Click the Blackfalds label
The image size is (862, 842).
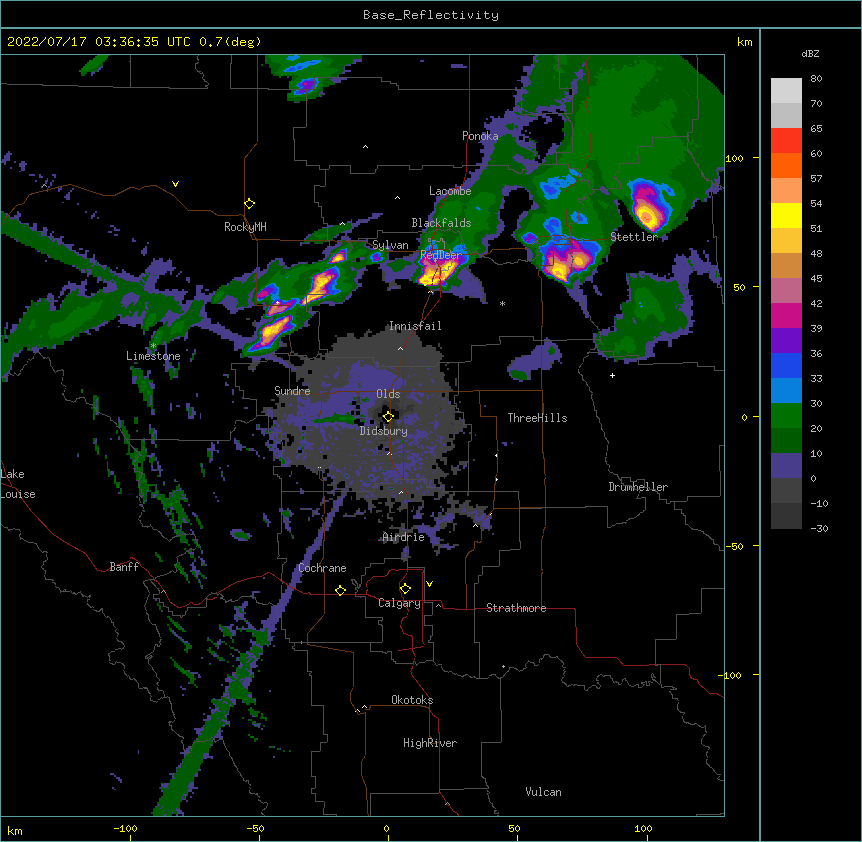pos(441,223)
